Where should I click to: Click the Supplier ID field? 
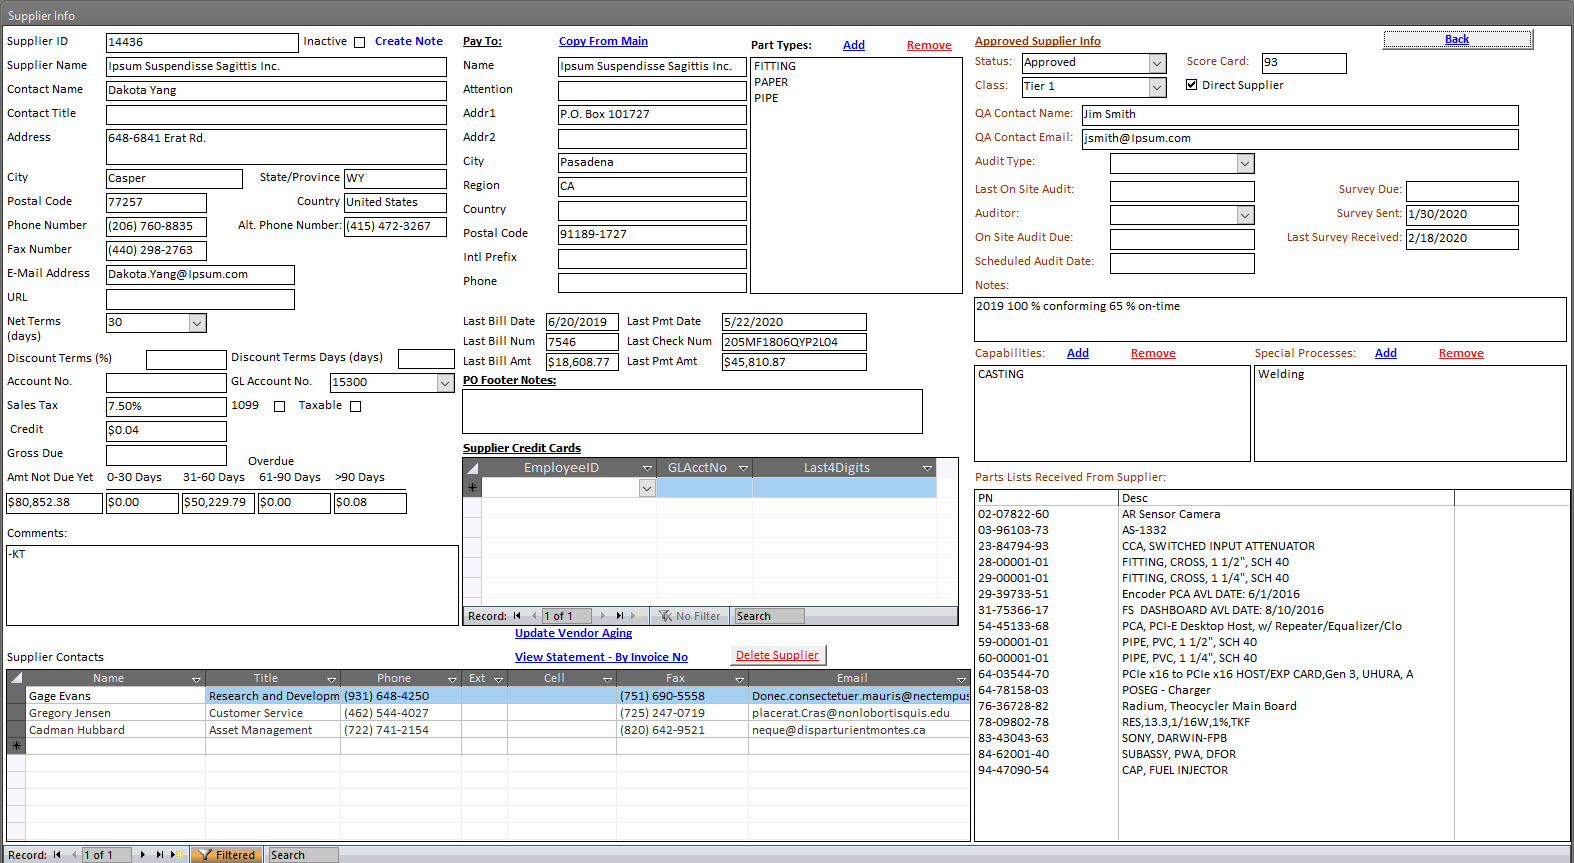(202, 42)
